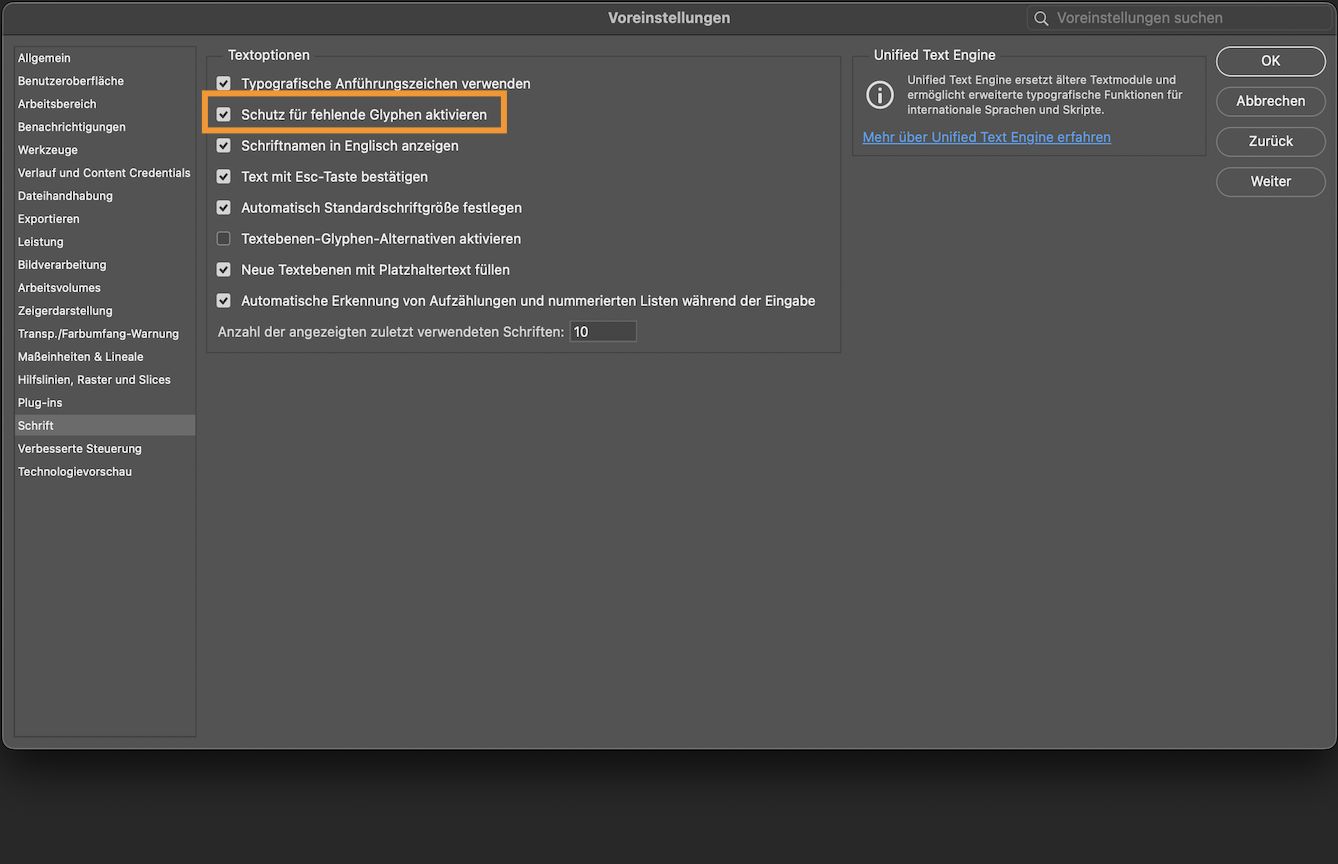Select the Werkzeuge category
The width and height of the screenshot is (1338, 864).
(x=105, y=150)
